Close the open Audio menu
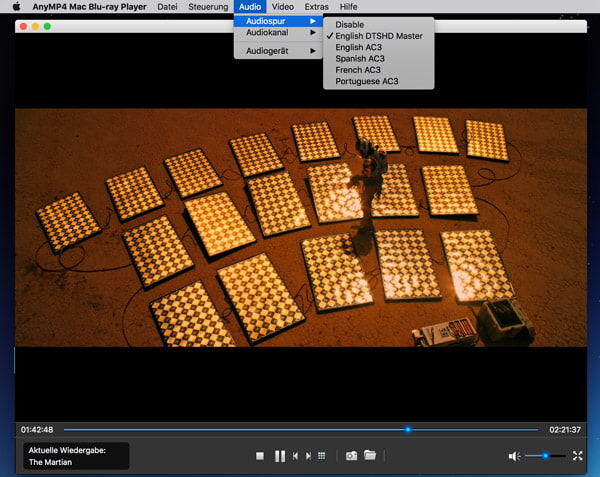 click(250, 7)
